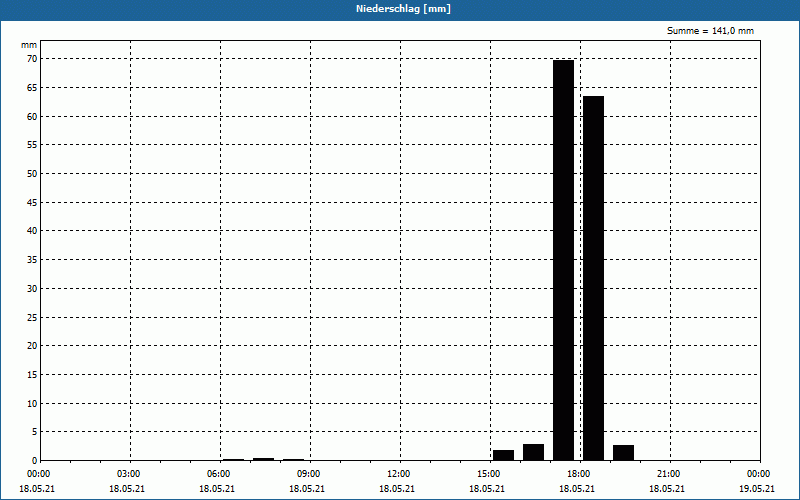Click the 19.05.21 date label
The image size is (800, 500).
coord(757,488)
